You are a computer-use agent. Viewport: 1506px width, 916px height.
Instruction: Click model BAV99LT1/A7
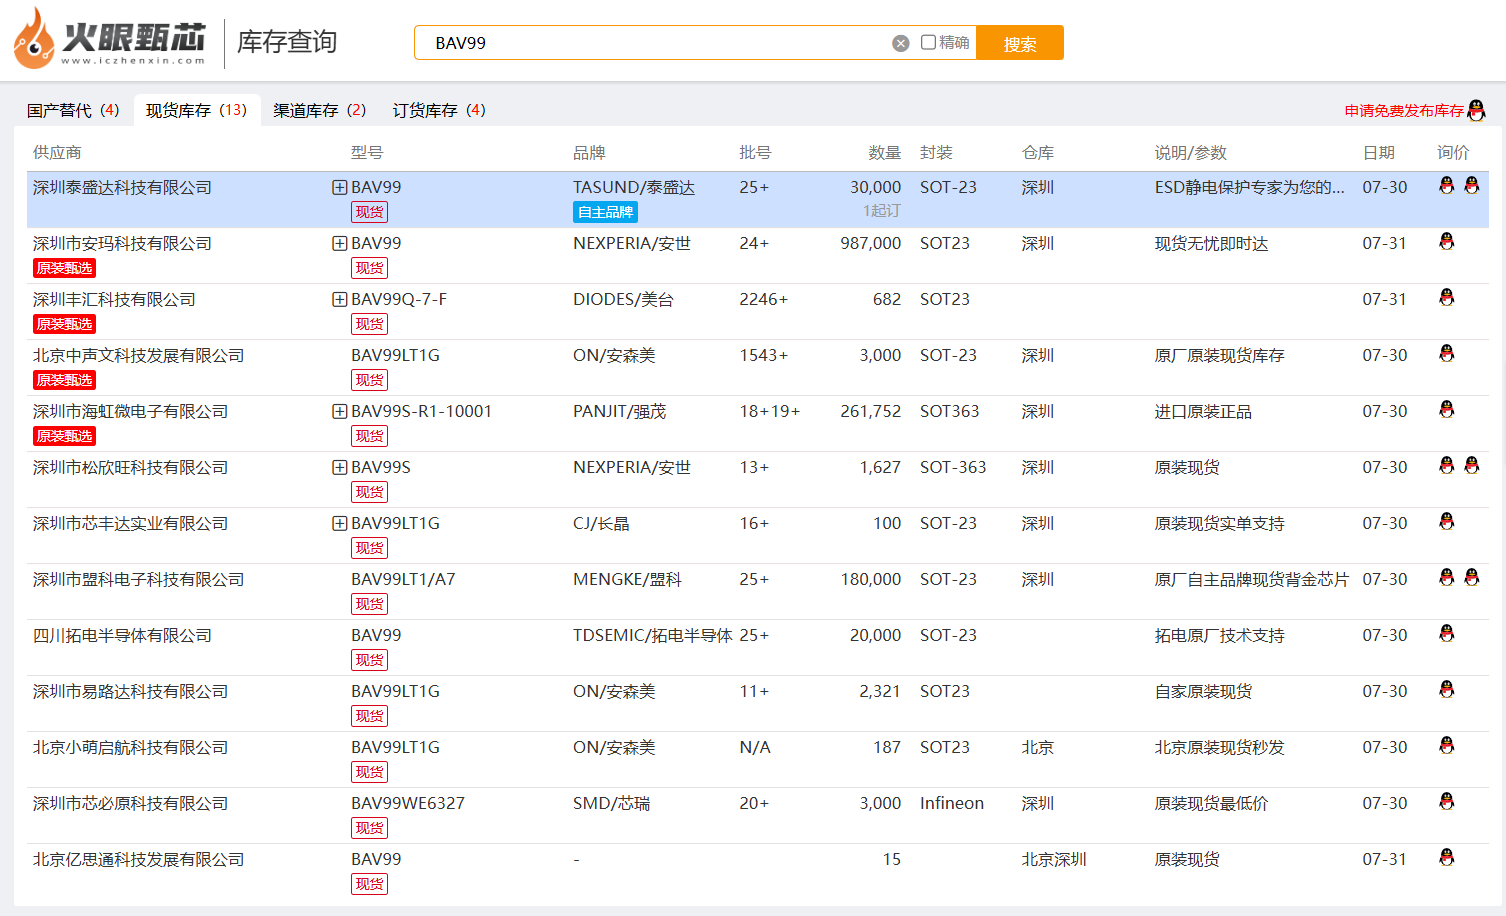403,579
